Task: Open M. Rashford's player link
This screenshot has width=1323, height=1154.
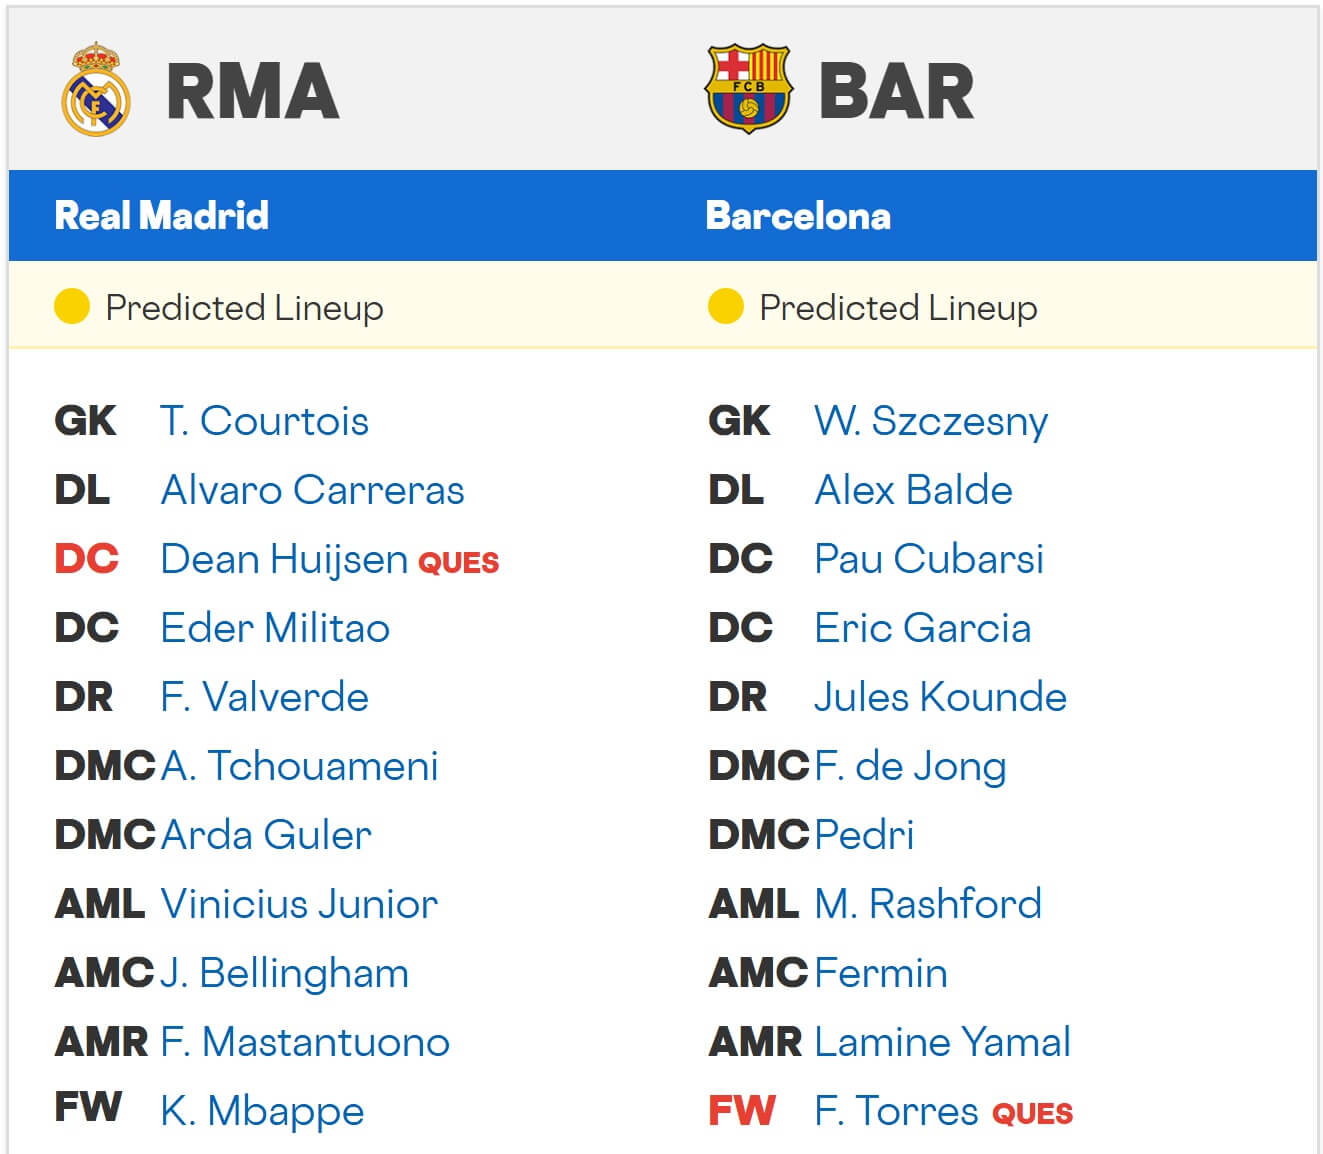Action: pyautogui.click(x=928, y=904)
